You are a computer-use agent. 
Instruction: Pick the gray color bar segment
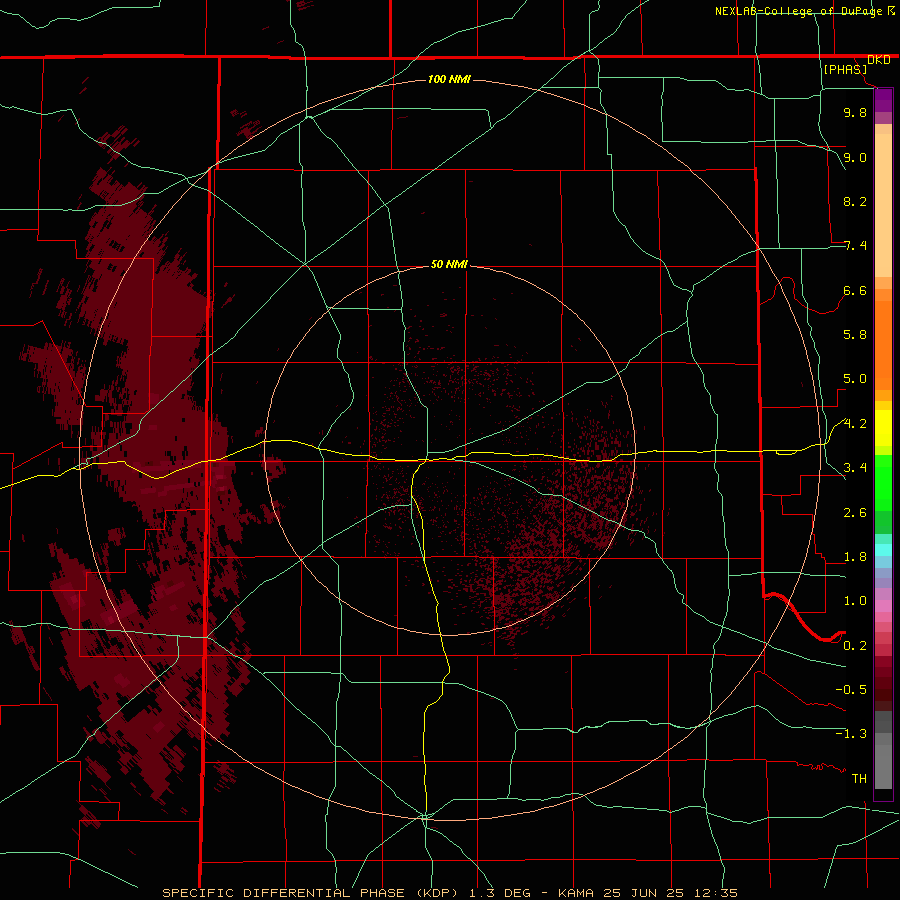coord(883,750)
